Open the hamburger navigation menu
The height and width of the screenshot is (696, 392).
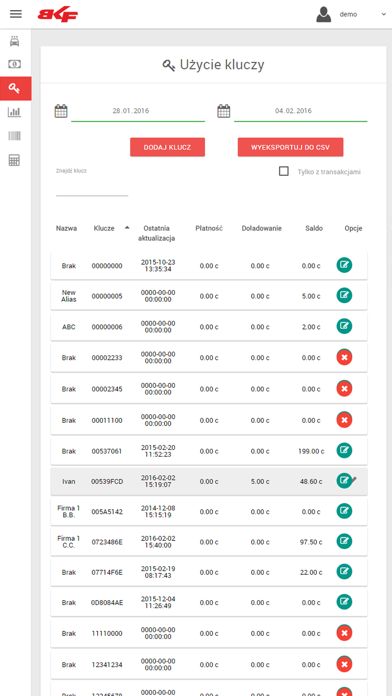pos(16,14)
